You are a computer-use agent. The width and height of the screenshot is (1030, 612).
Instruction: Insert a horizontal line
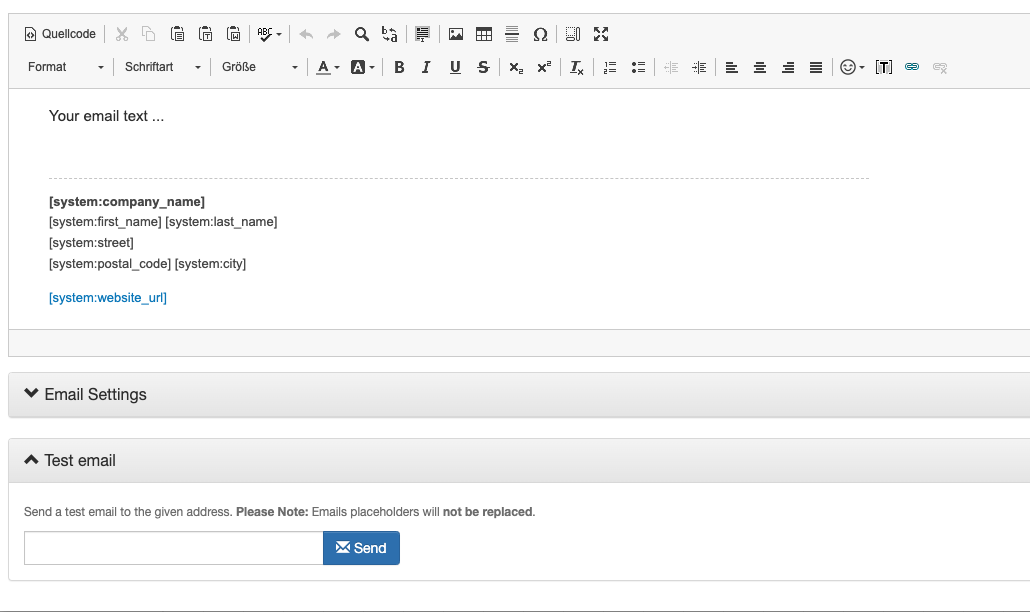point(512,34)
